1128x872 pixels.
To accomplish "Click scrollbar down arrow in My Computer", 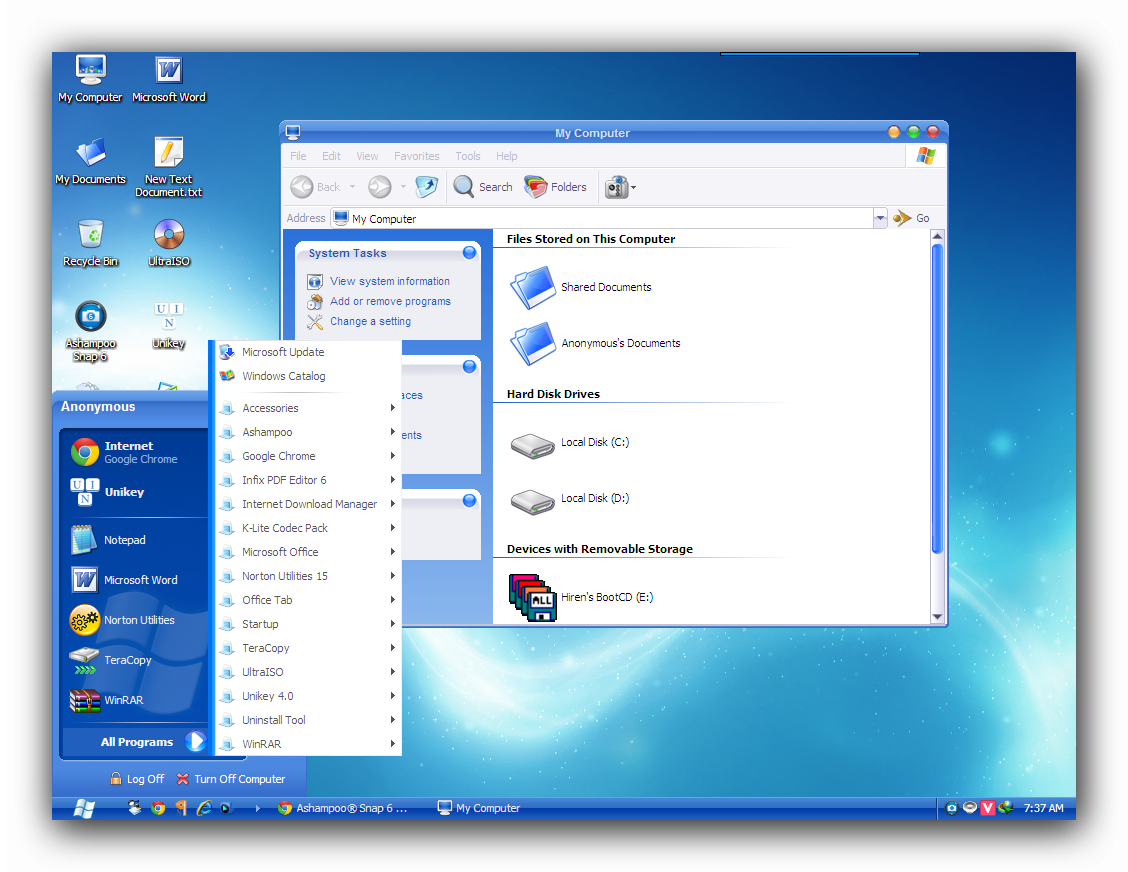I will point(937,617).
